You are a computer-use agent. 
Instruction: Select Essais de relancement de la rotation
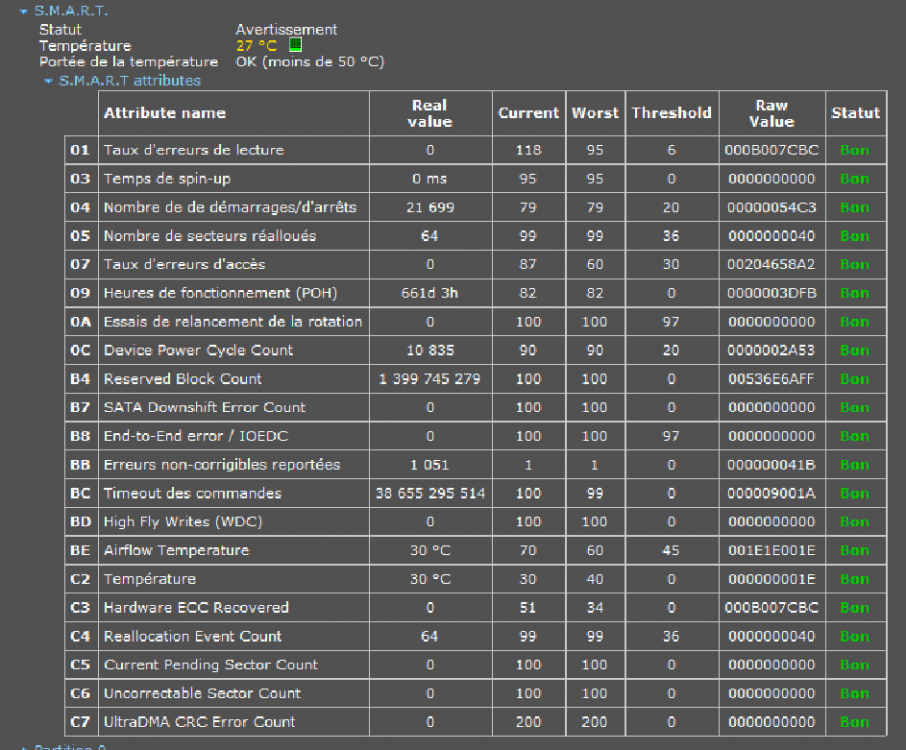pos(233,322)
